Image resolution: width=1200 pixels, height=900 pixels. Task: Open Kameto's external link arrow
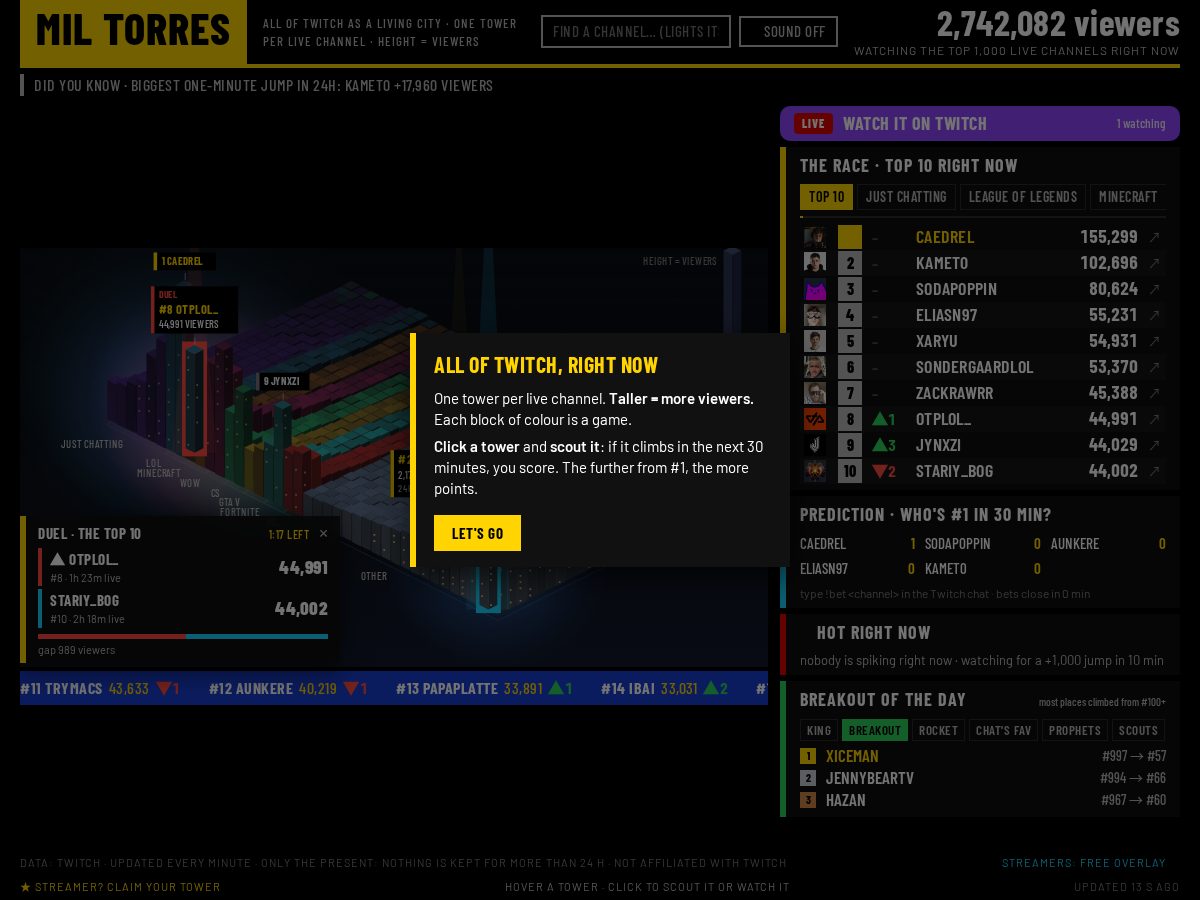click(x=1154, y=263)
